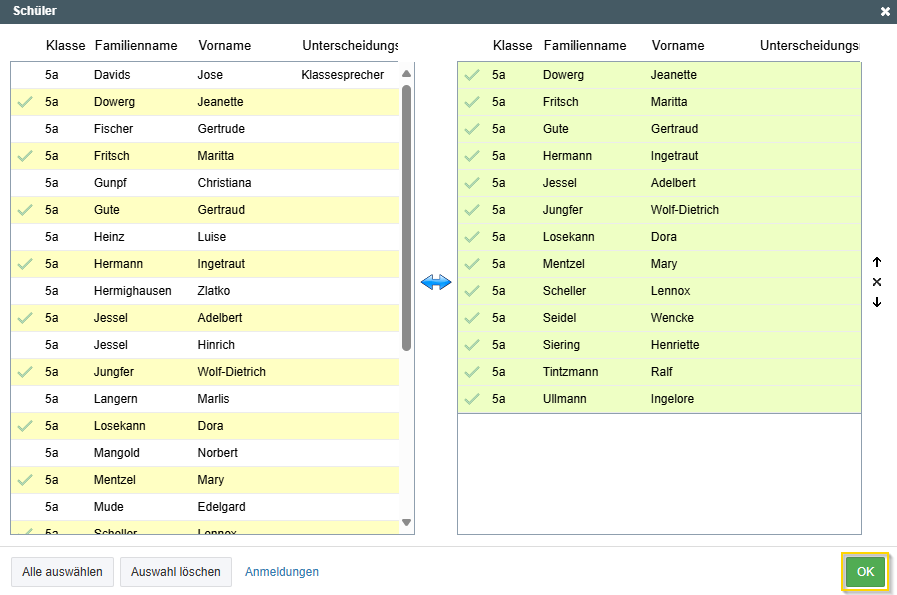Select Heinz in the left list
This screenshot has height=595, width=897.
205,237
